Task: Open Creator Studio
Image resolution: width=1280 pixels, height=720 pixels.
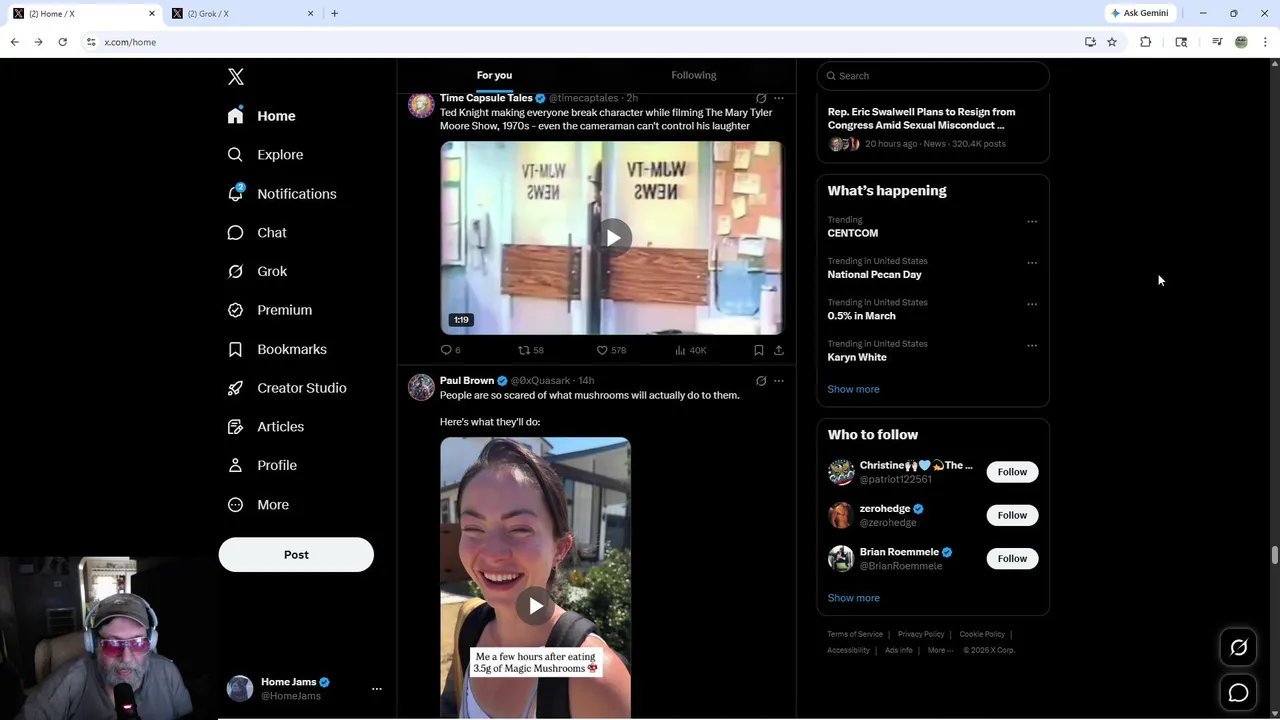Action: pyautogui.click(x=287, y=388)
